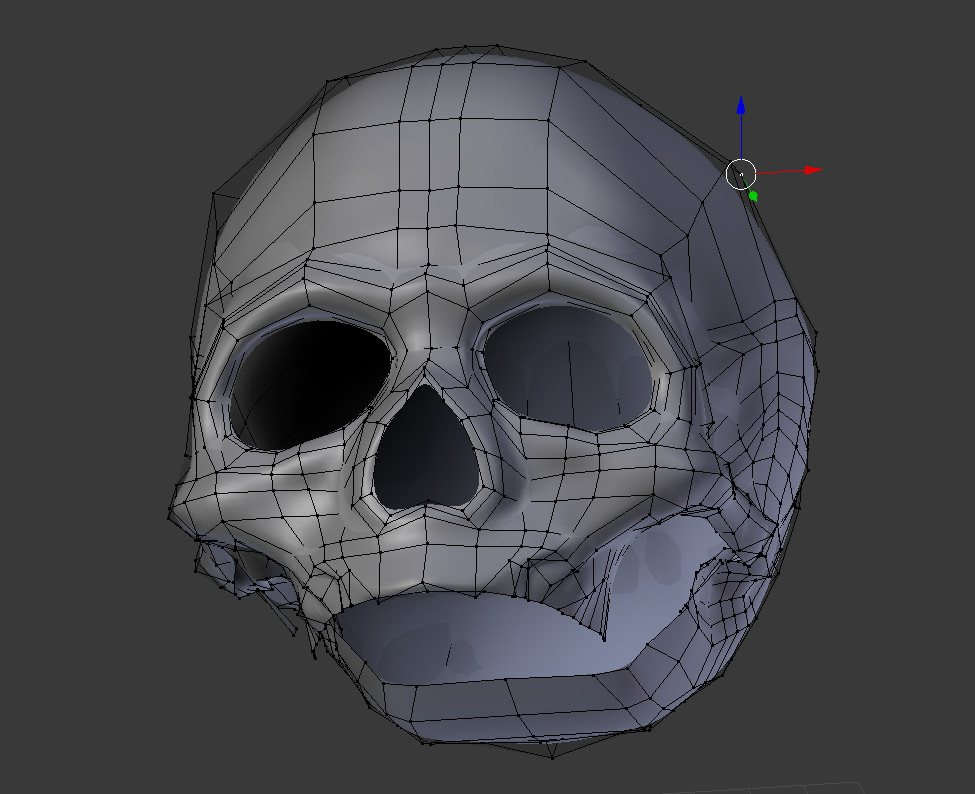
Task: Click the blue Z-axis arrow tip of the gizmo
Action: pos(740,104)
